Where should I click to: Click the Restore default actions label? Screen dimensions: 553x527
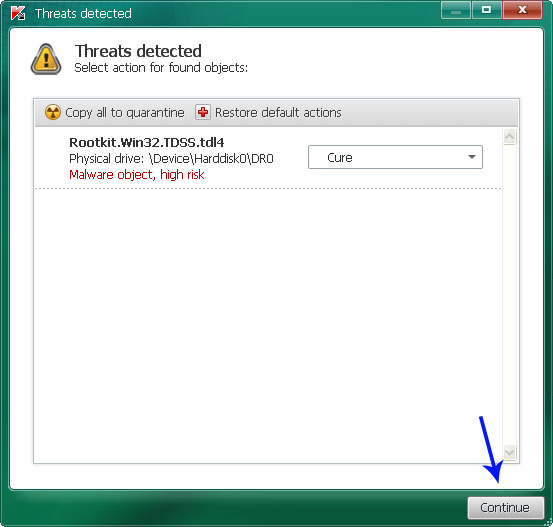(278, 113)
